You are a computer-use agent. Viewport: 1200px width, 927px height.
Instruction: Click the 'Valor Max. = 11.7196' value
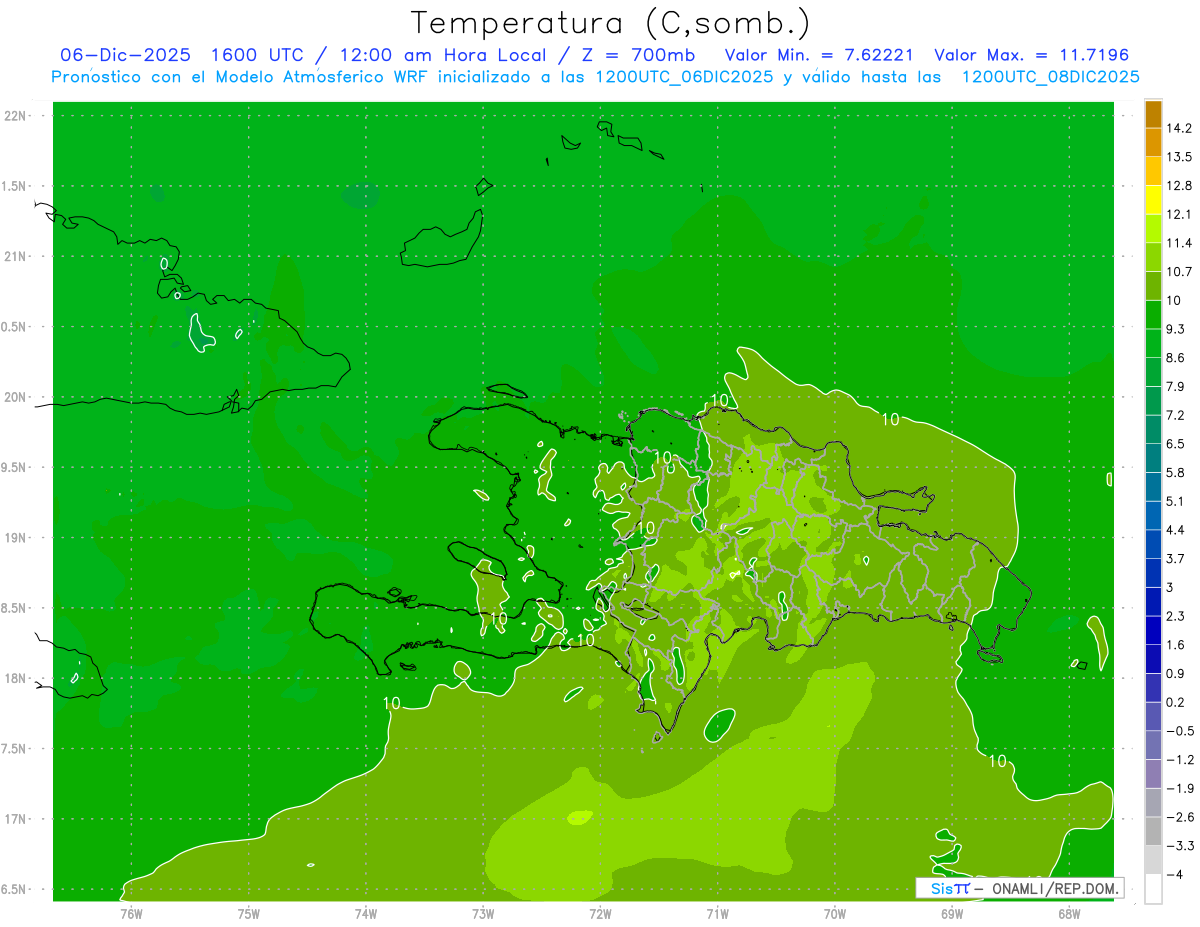1031,55
